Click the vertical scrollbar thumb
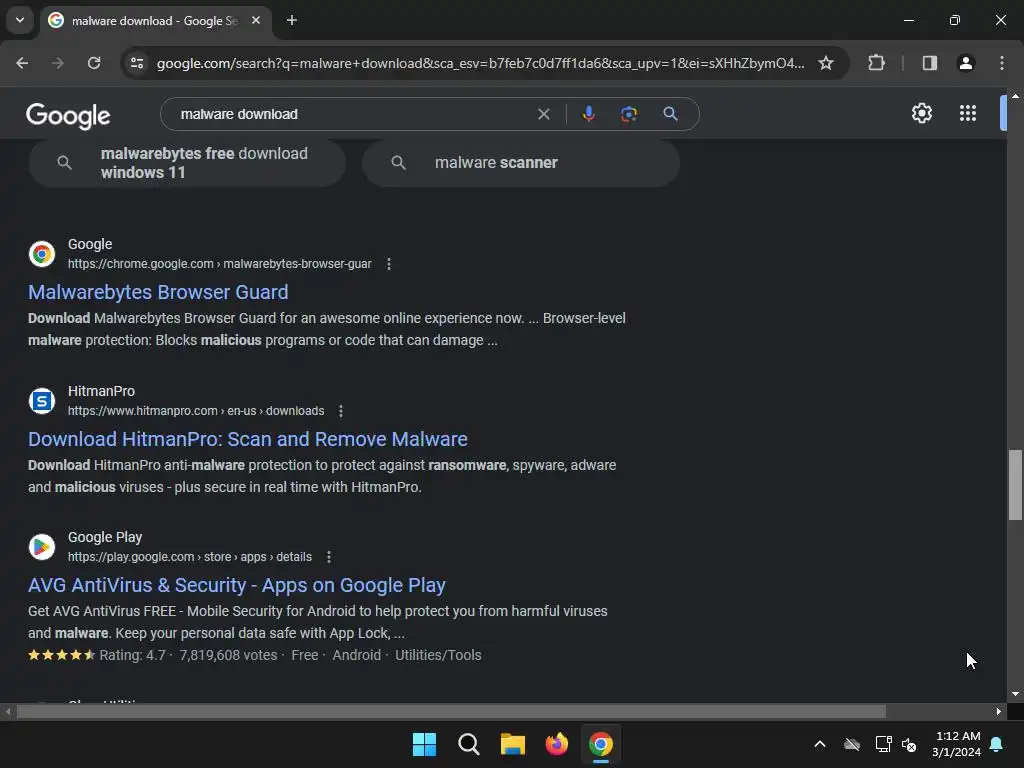 (1015, 485)
